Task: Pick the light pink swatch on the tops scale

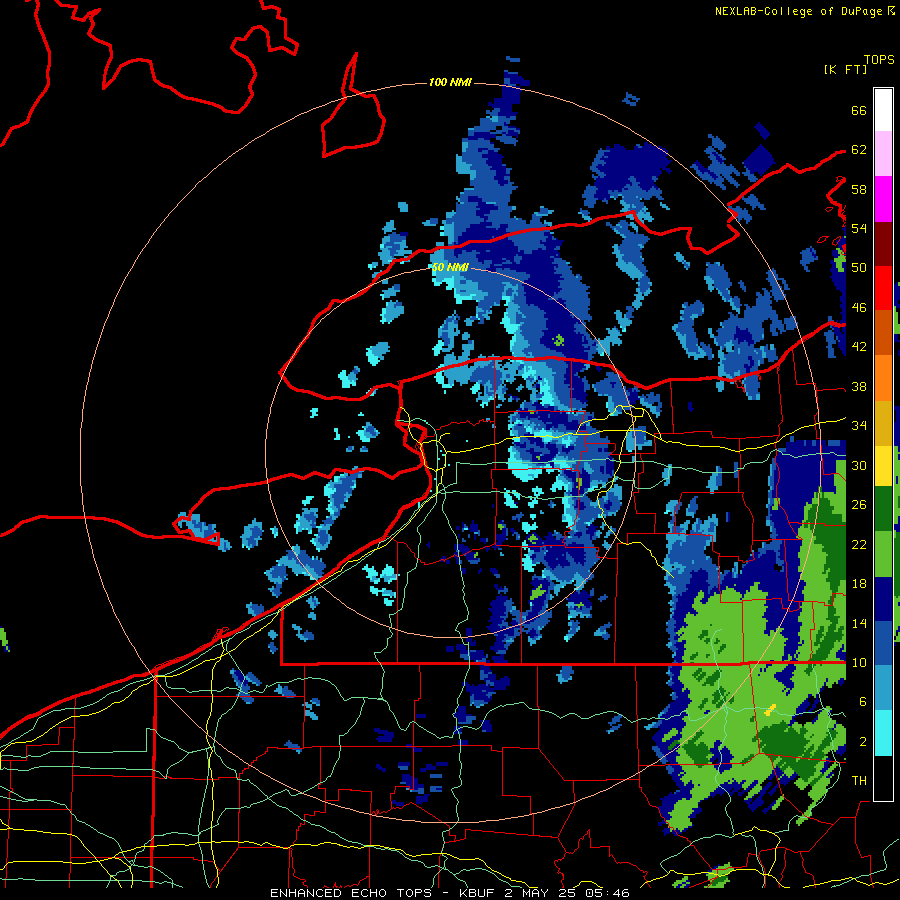Action: point(883,154)
